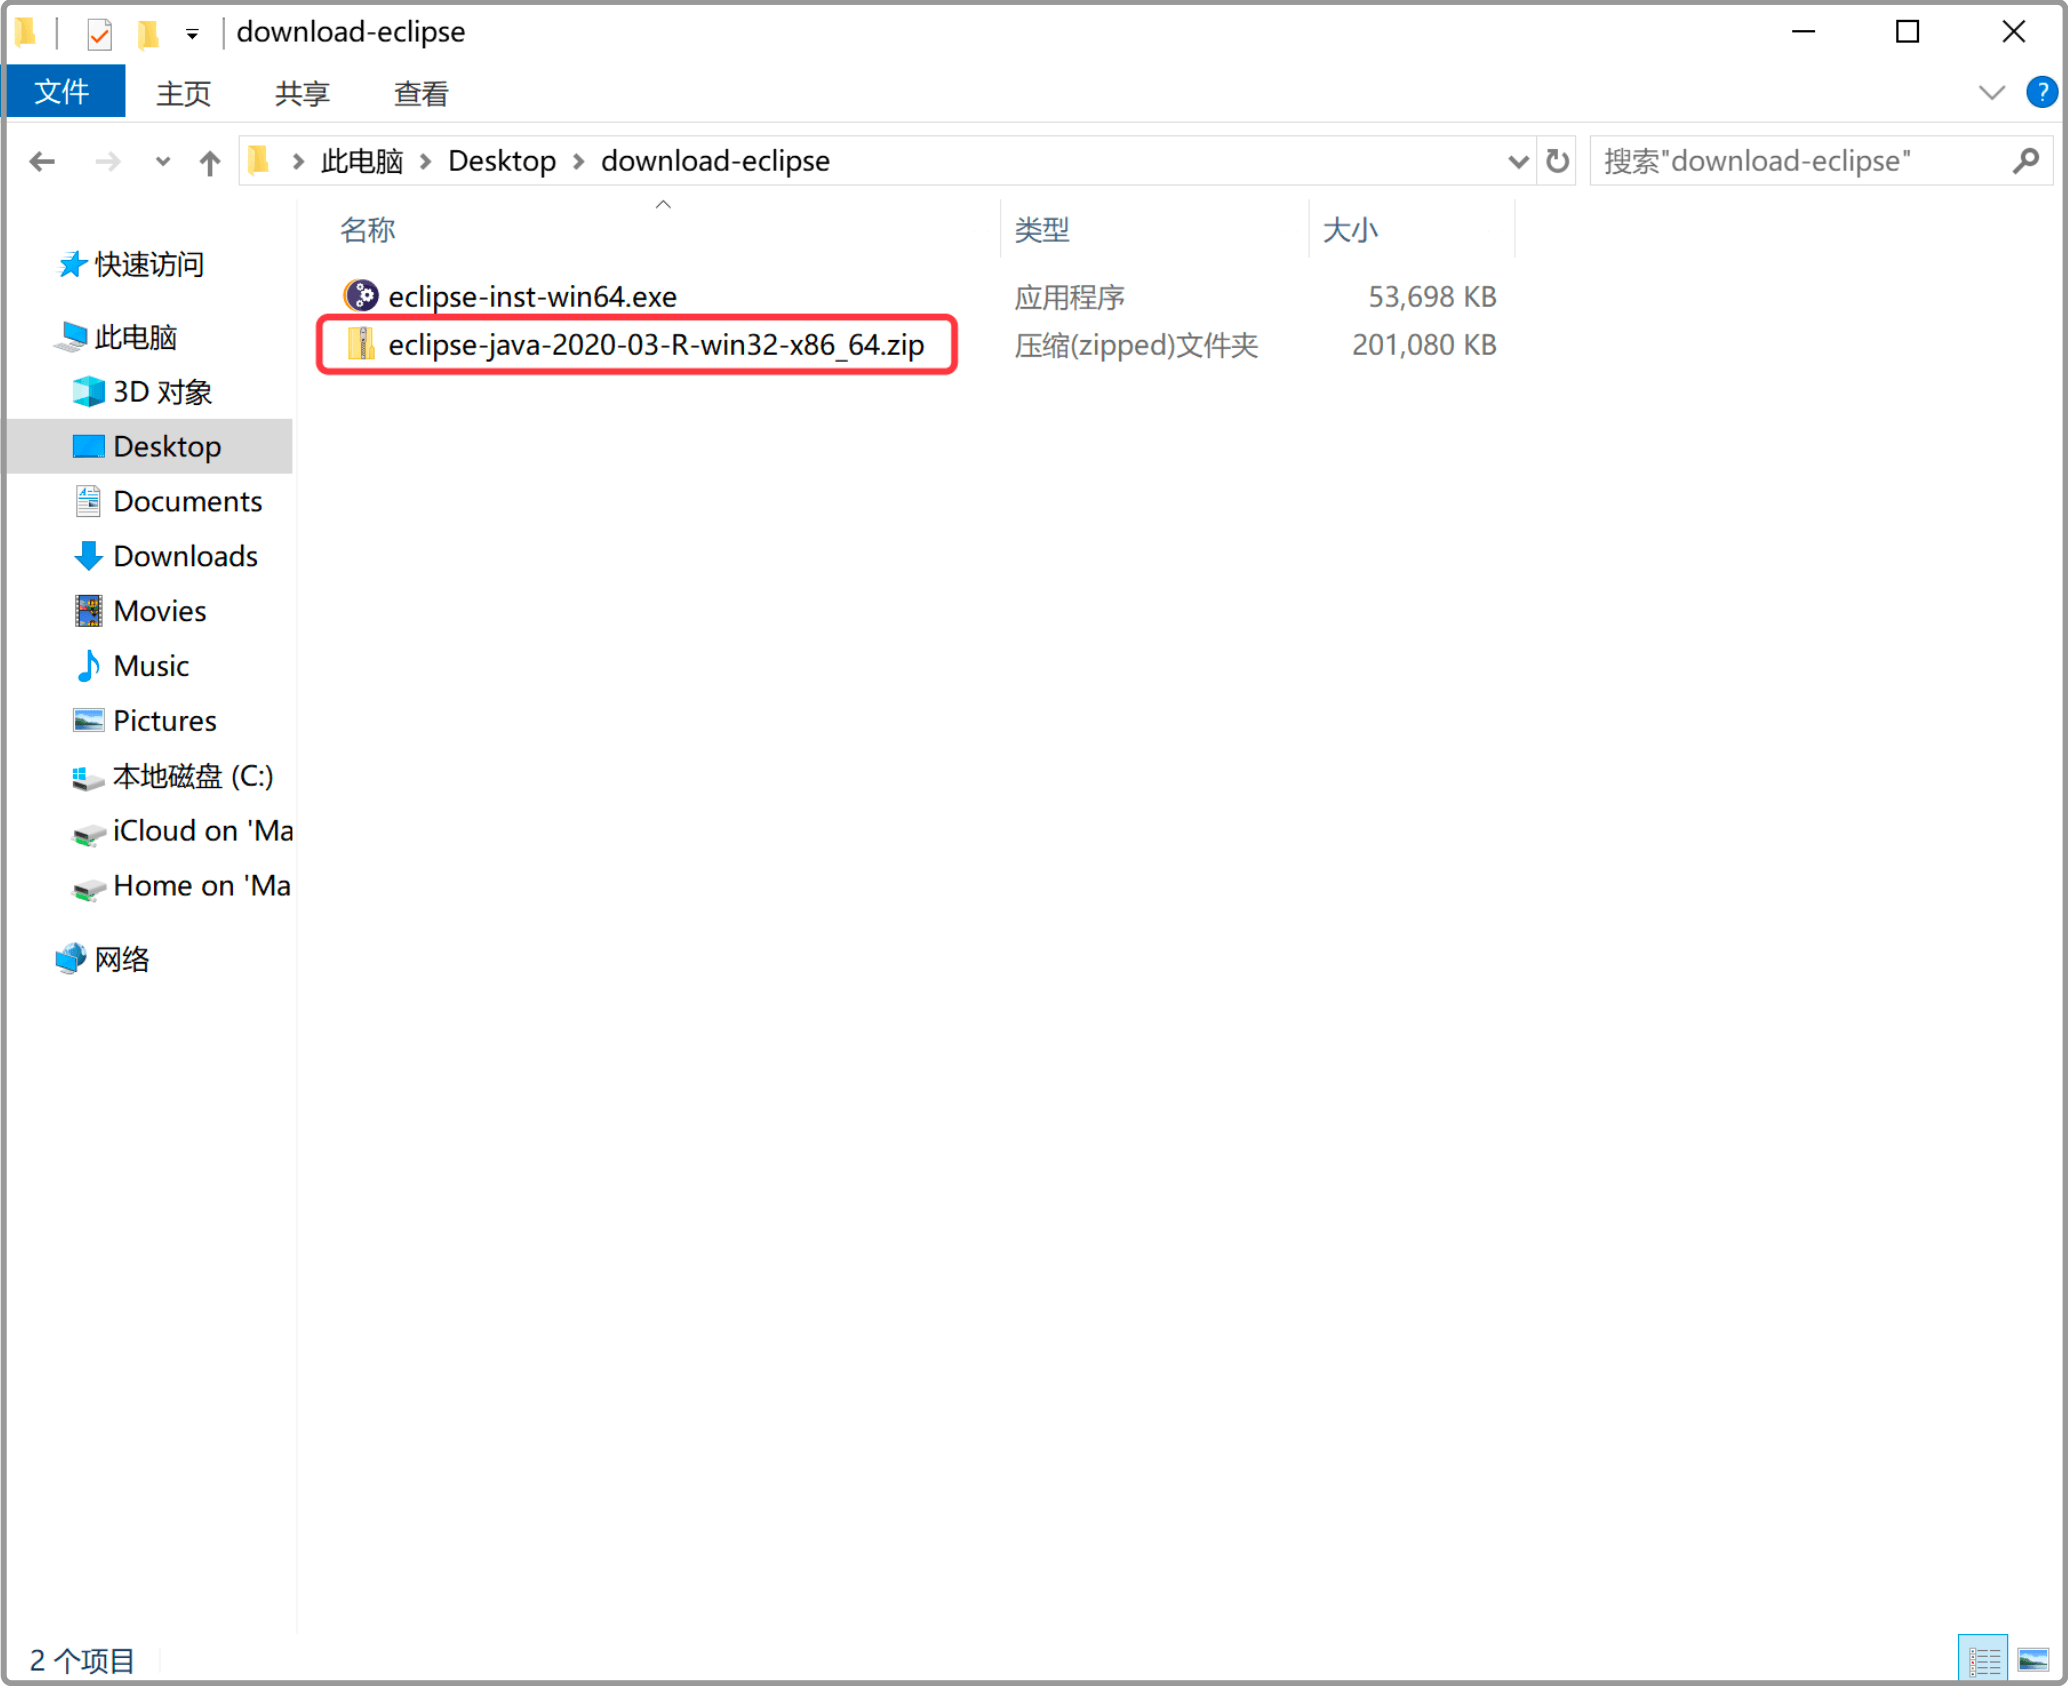The width and height of the screenshot is (2068, 1686).
Task: Open the recent locations dropdown
Action: tap(163, 161)
